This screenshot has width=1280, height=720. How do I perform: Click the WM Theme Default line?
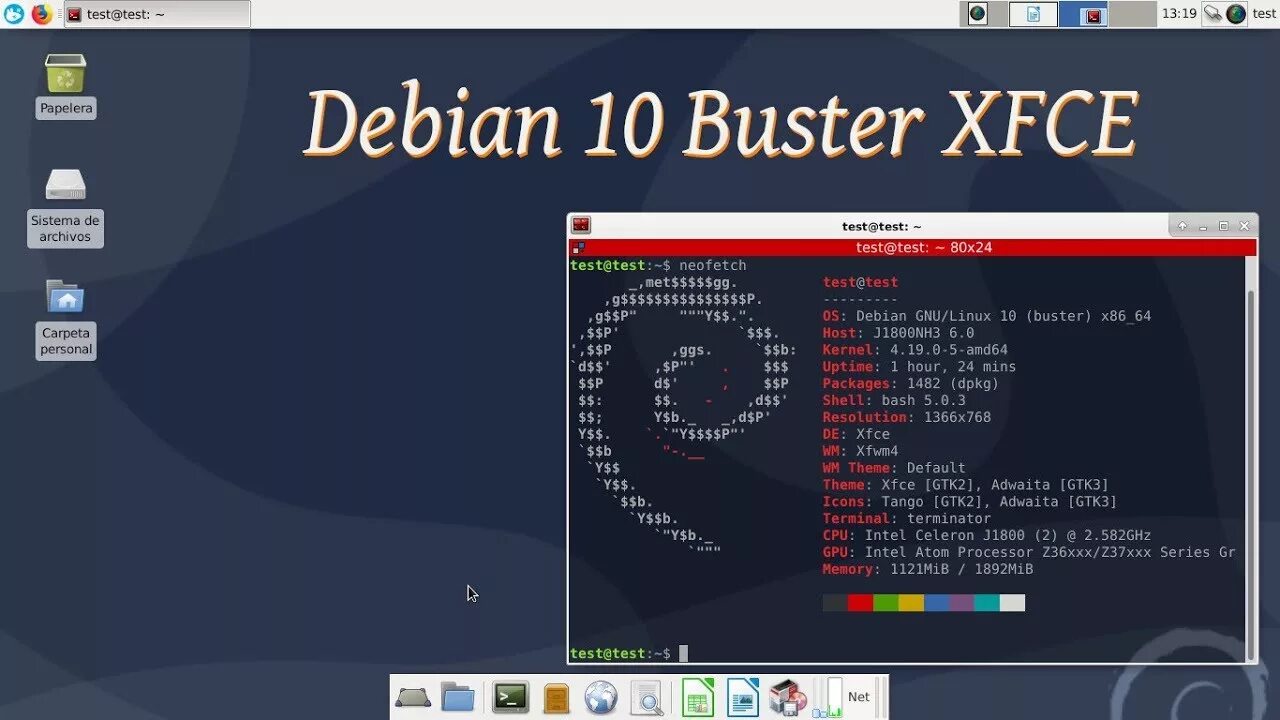[x=894, y=468]
